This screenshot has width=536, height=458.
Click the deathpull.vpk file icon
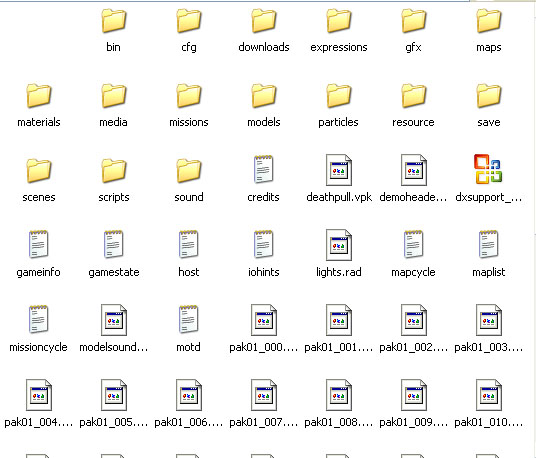click(x=339, y=170)
